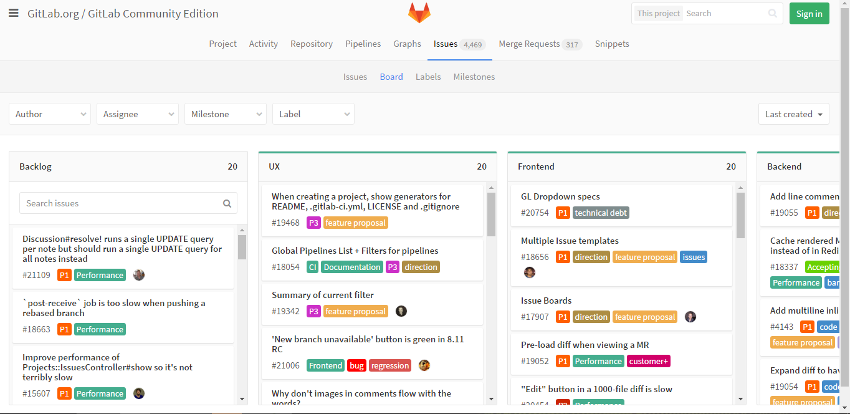Click the Backlog search issues magnifier icon
Viewport: 850px width, 414px height.
[227, 204]
